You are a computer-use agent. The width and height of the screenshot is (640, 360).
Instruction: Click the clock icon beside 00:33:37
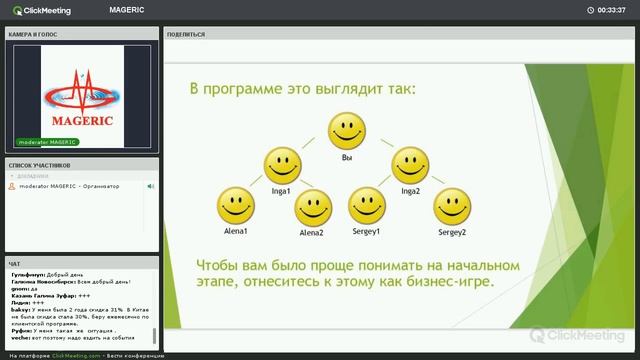coord(590,10)
